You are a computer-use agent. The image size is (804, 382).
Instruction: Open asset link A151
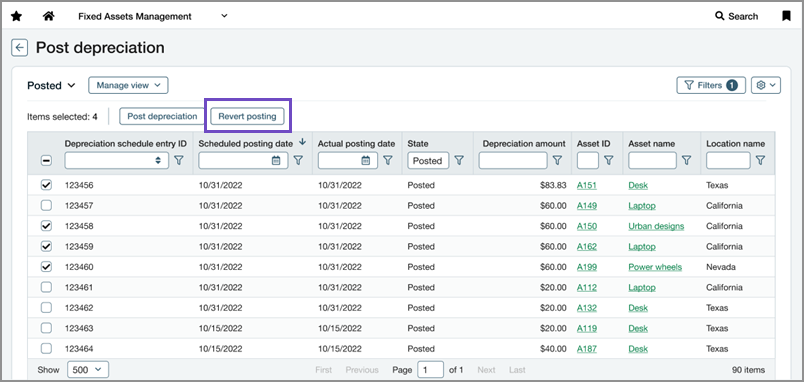[x=587, y=185]
